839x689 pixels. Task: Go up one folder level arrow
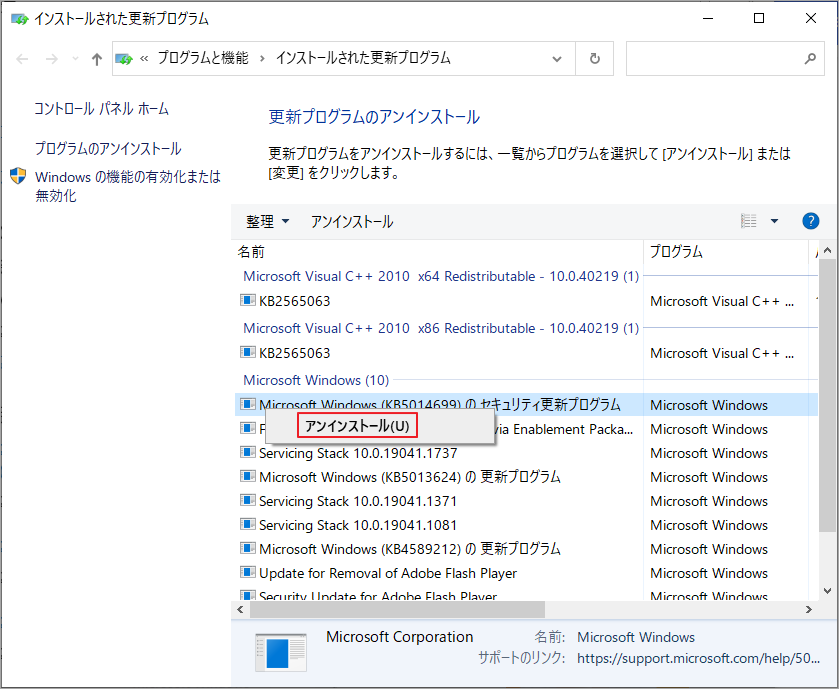point(97,59)
